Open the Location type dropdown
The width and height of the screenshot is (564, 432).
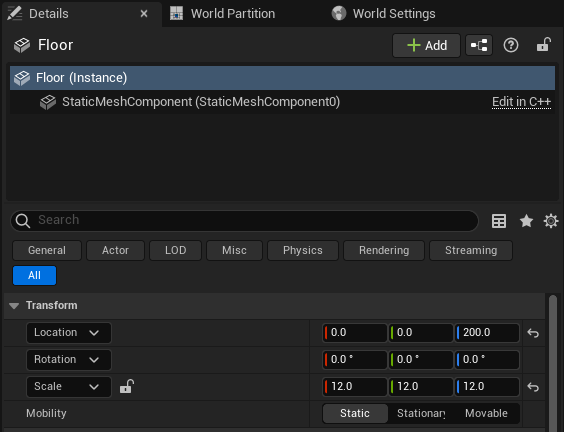(69, 333)
